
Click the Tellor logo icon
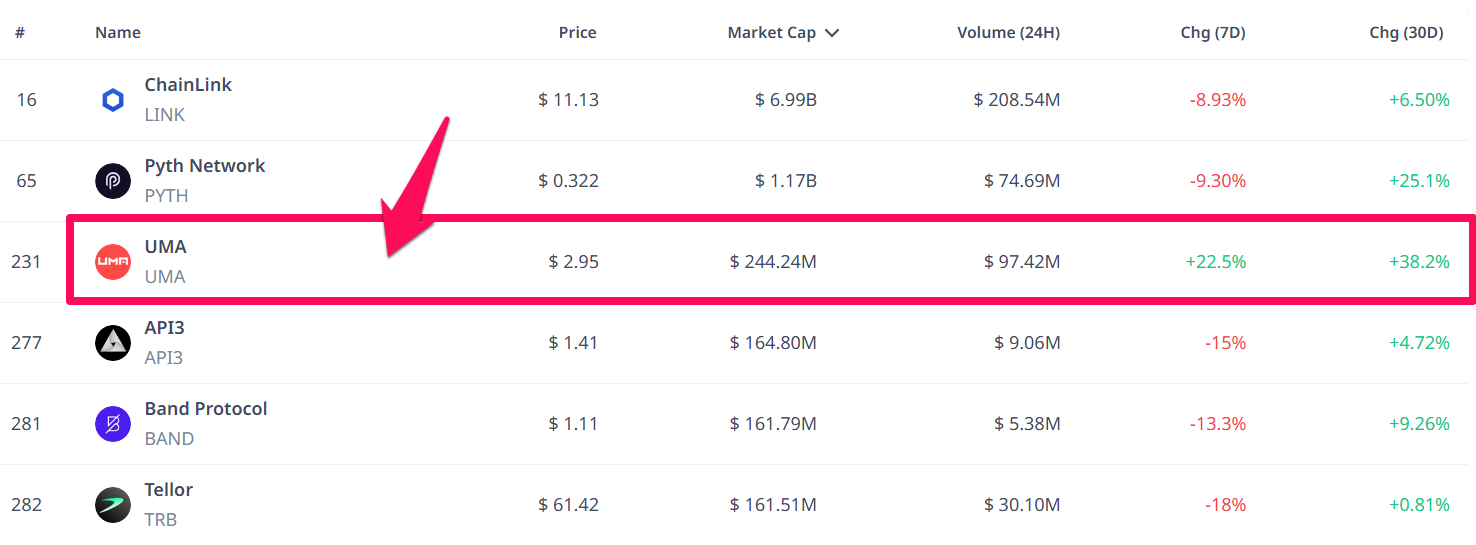pyautogui.click(x=113, y=505)
